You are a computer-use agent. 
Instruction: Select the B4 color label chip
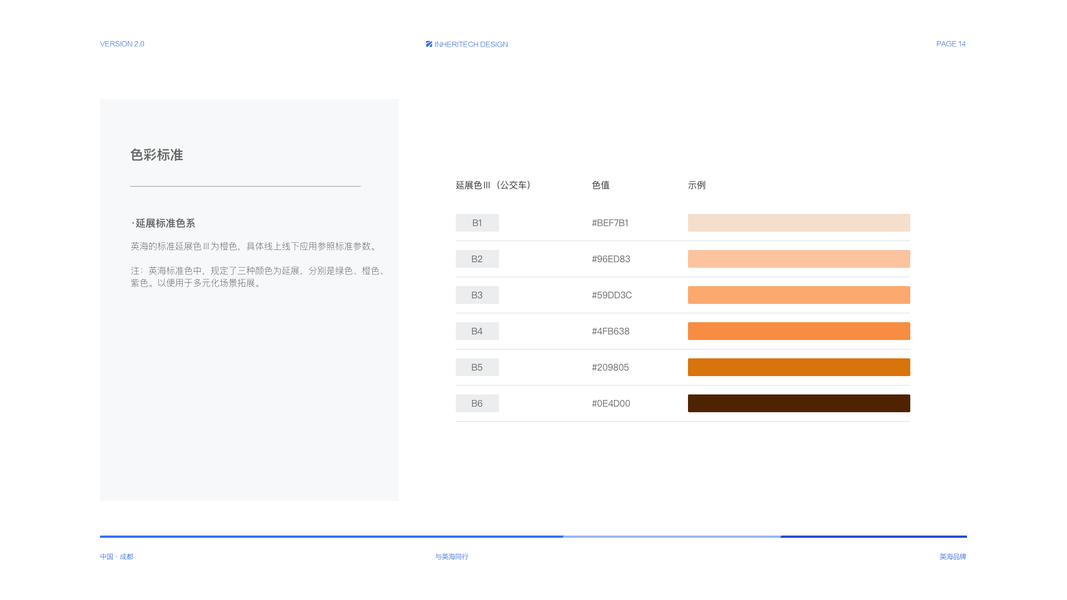(477, 331)
